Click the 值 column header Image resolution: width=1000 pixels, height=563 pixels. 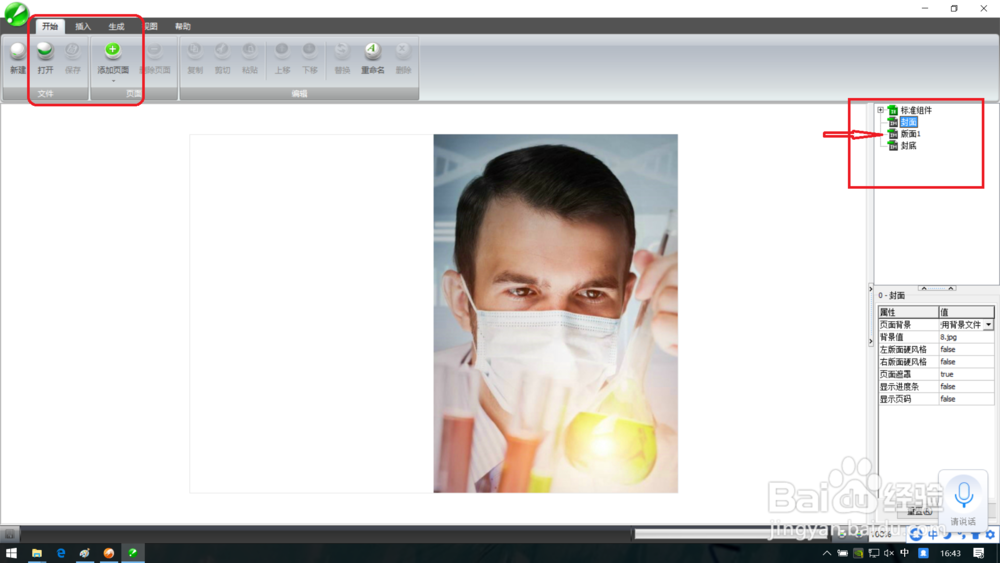pyautogui.click(x=966, y=312)
